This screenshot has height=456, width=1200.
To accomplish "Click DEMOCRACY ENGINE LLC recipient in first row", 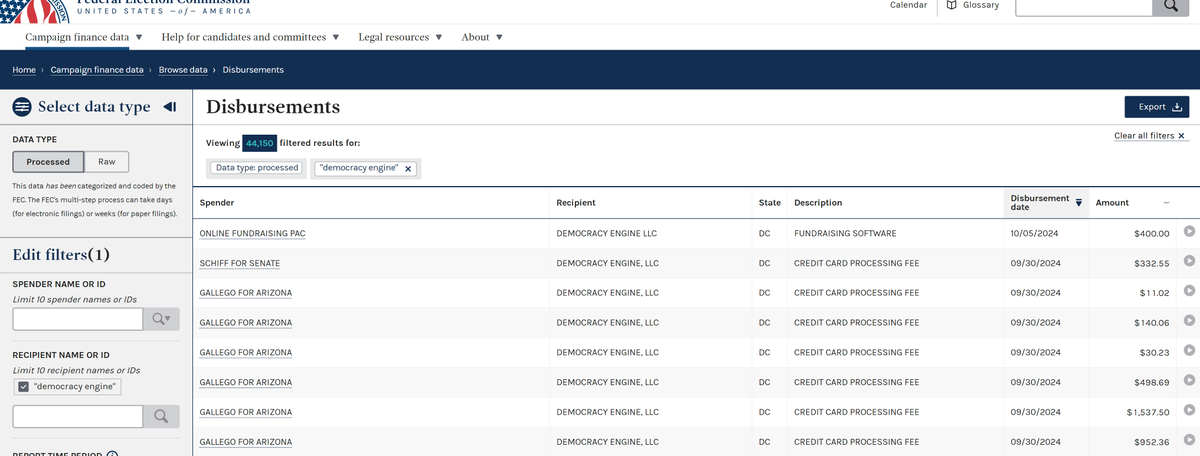I will click(606, 233).
